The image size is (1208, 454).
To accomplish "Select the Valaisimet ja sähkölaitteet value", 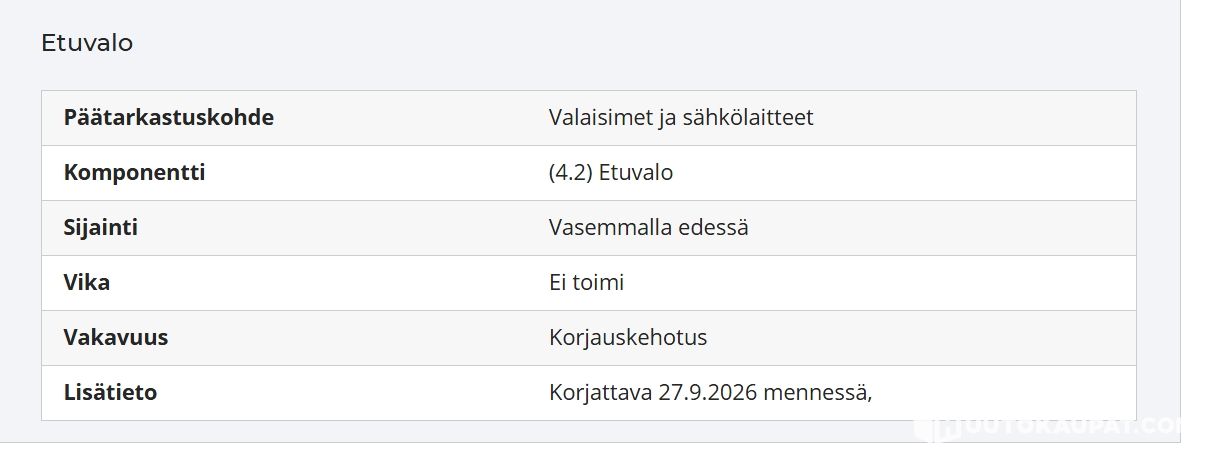I will click(x=681, y=117).
